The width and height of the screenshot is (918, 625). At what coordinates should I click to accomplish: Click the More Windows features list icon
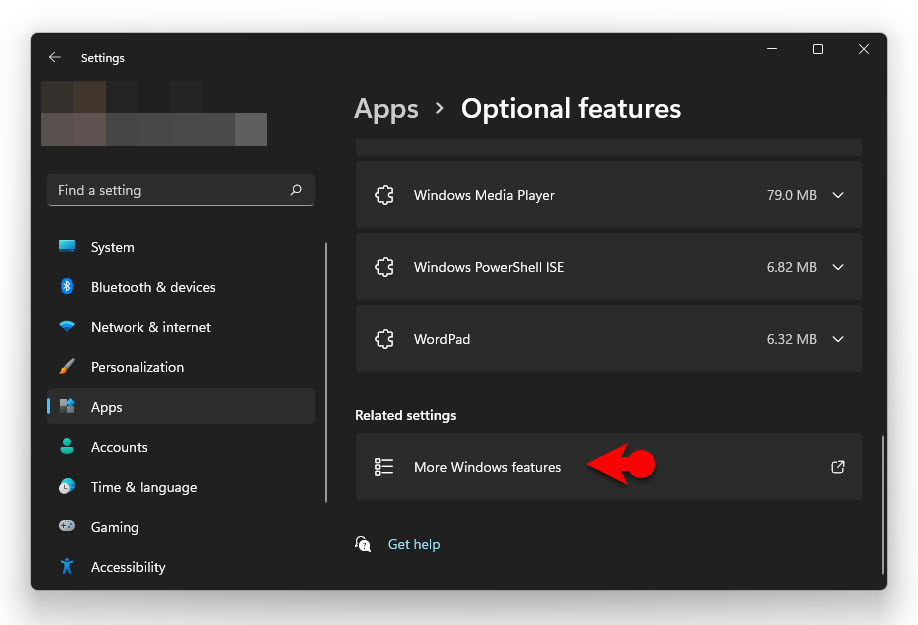point(384,467)
